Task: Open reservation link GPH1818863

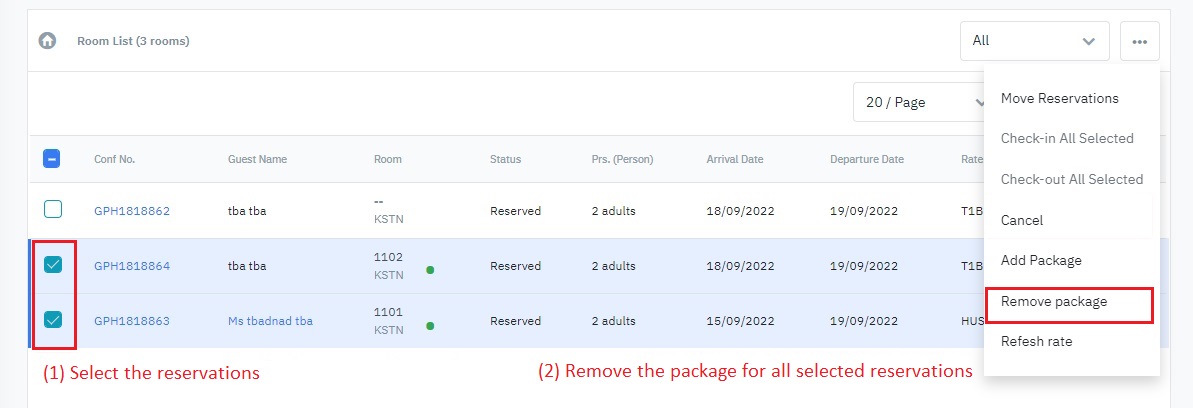Action: click(x=132, y=321)
